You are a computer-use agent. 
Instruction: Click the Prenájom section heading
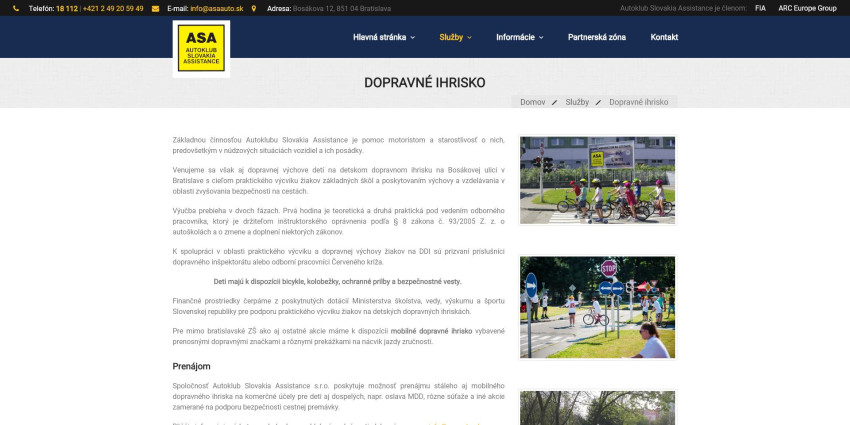coord(191,366)
